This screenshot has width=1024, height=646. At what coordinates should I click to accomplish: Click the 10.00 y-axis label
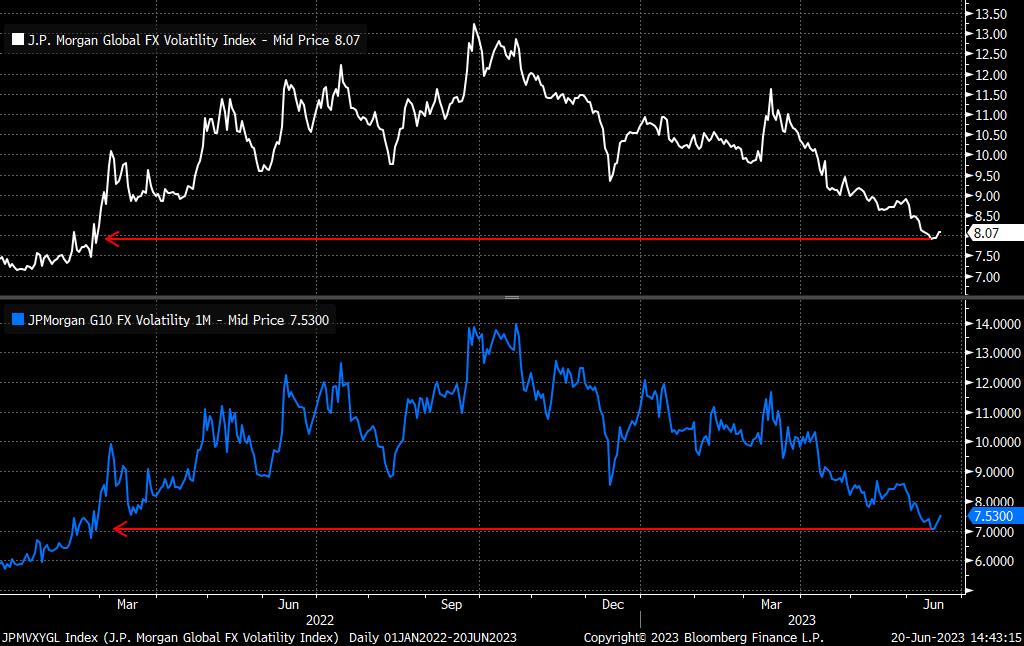[991, 155]
